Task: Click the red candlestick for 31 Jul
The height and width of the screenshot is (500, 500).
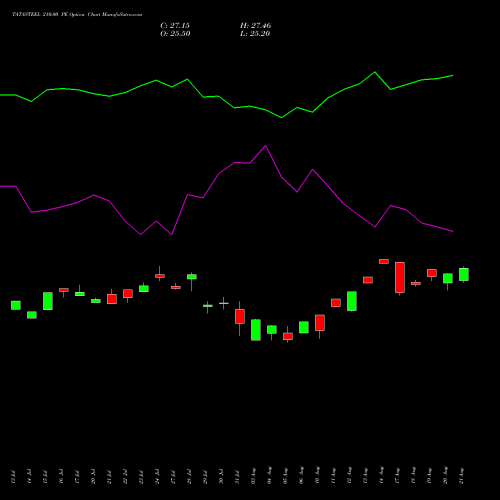Action: pyautogui.click(x=240, y=316)
